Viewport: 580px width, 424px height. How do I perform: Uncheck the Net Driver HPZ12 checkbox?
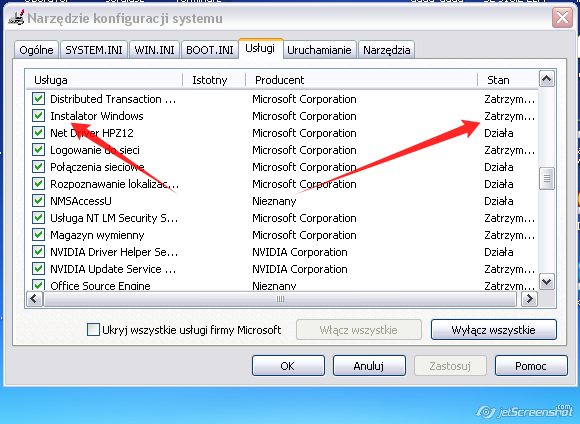pyautogui.click(x=38, y=132)
